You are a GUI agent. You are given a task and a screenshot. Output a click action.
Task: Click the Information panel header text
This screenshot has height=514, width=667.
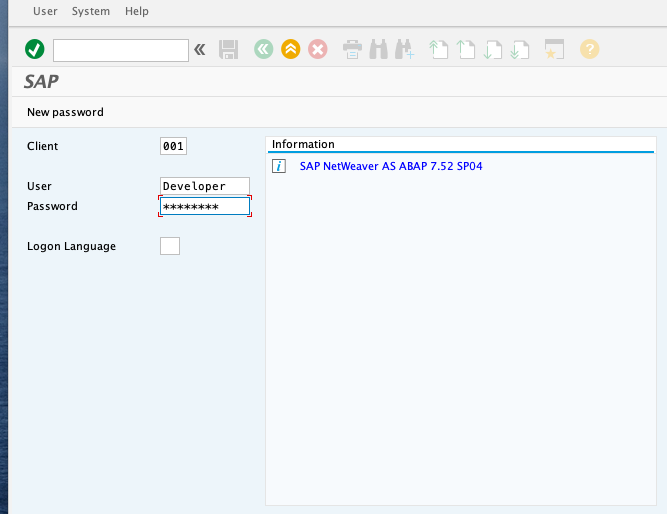pyautogui.click(x=303, y=144)
